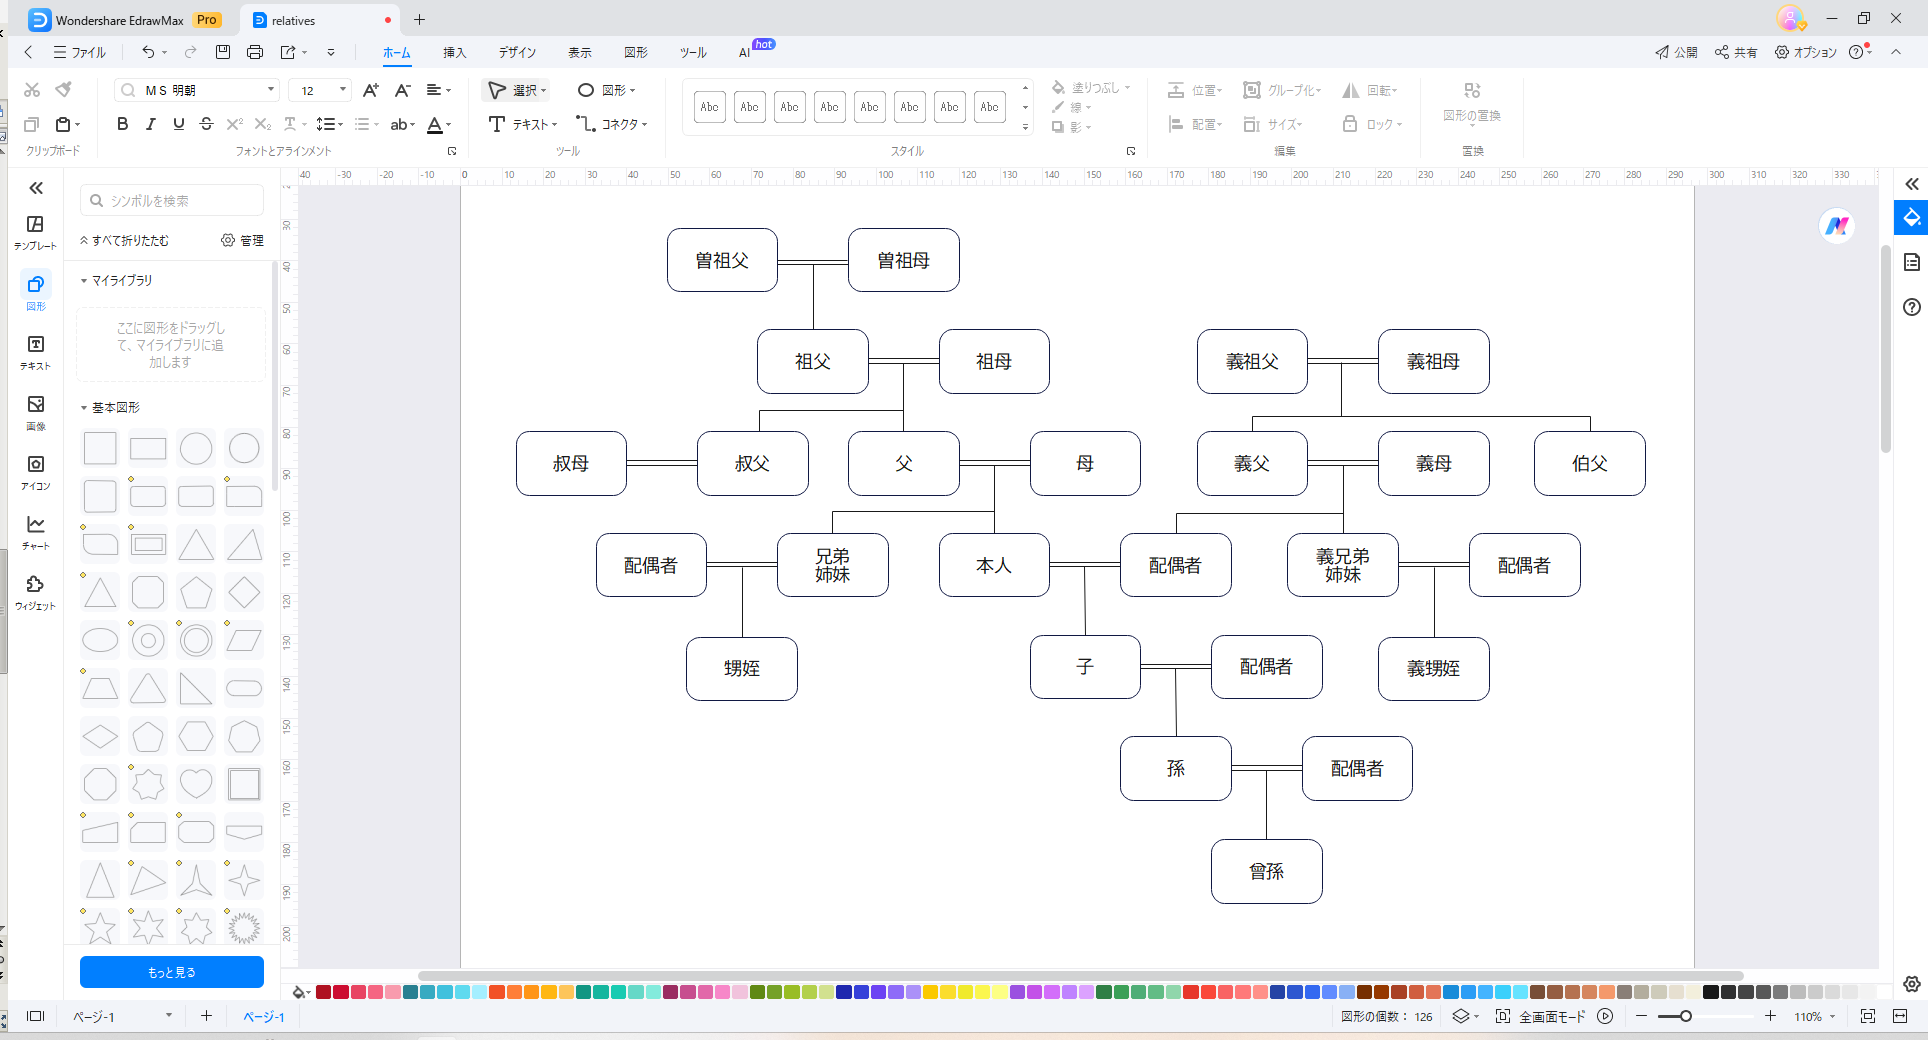Click the もっと見る button
Viewport: 1928px width, 1040px height.
pyautogui.click(x=172, y=972)
